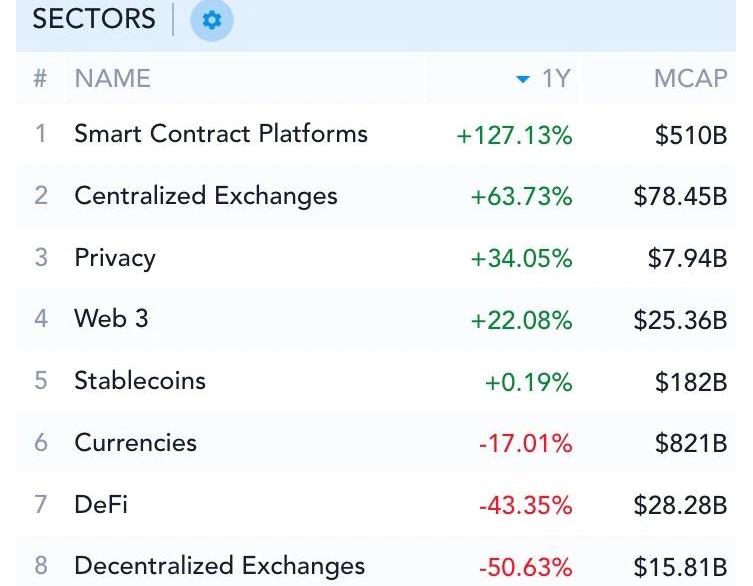Click the -50.63% yearly change value
Image resolution: width=753 pixels, height=586 pixels.
(525, 568)
